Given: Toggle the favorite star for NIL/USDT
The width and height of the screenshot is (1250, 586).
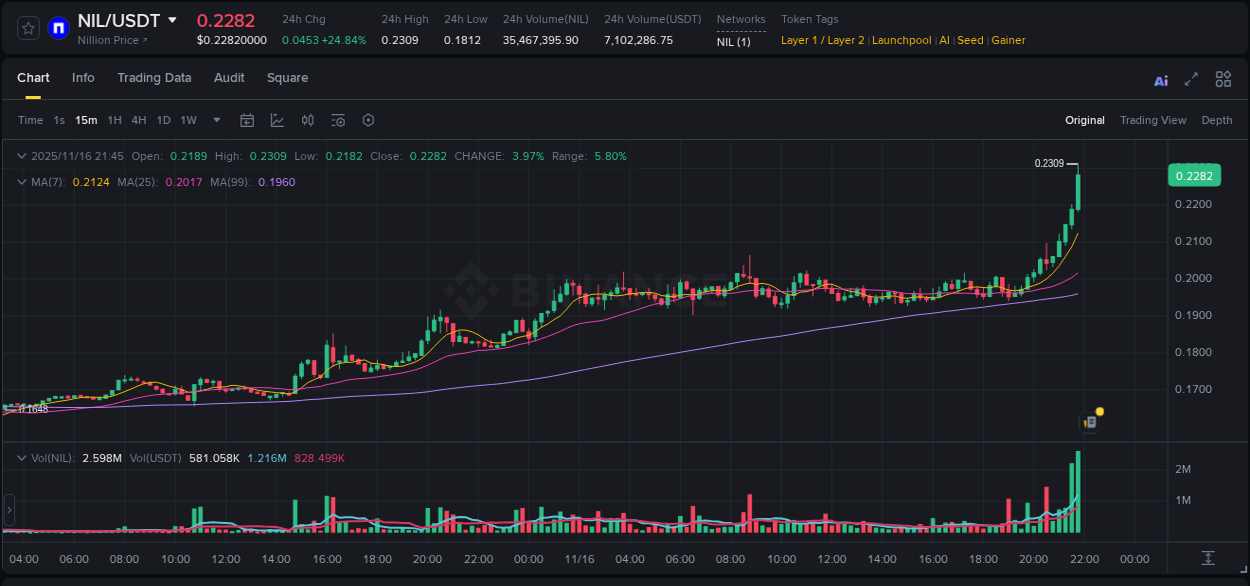Looking at the screenshot, I should (x=27, y=28).
